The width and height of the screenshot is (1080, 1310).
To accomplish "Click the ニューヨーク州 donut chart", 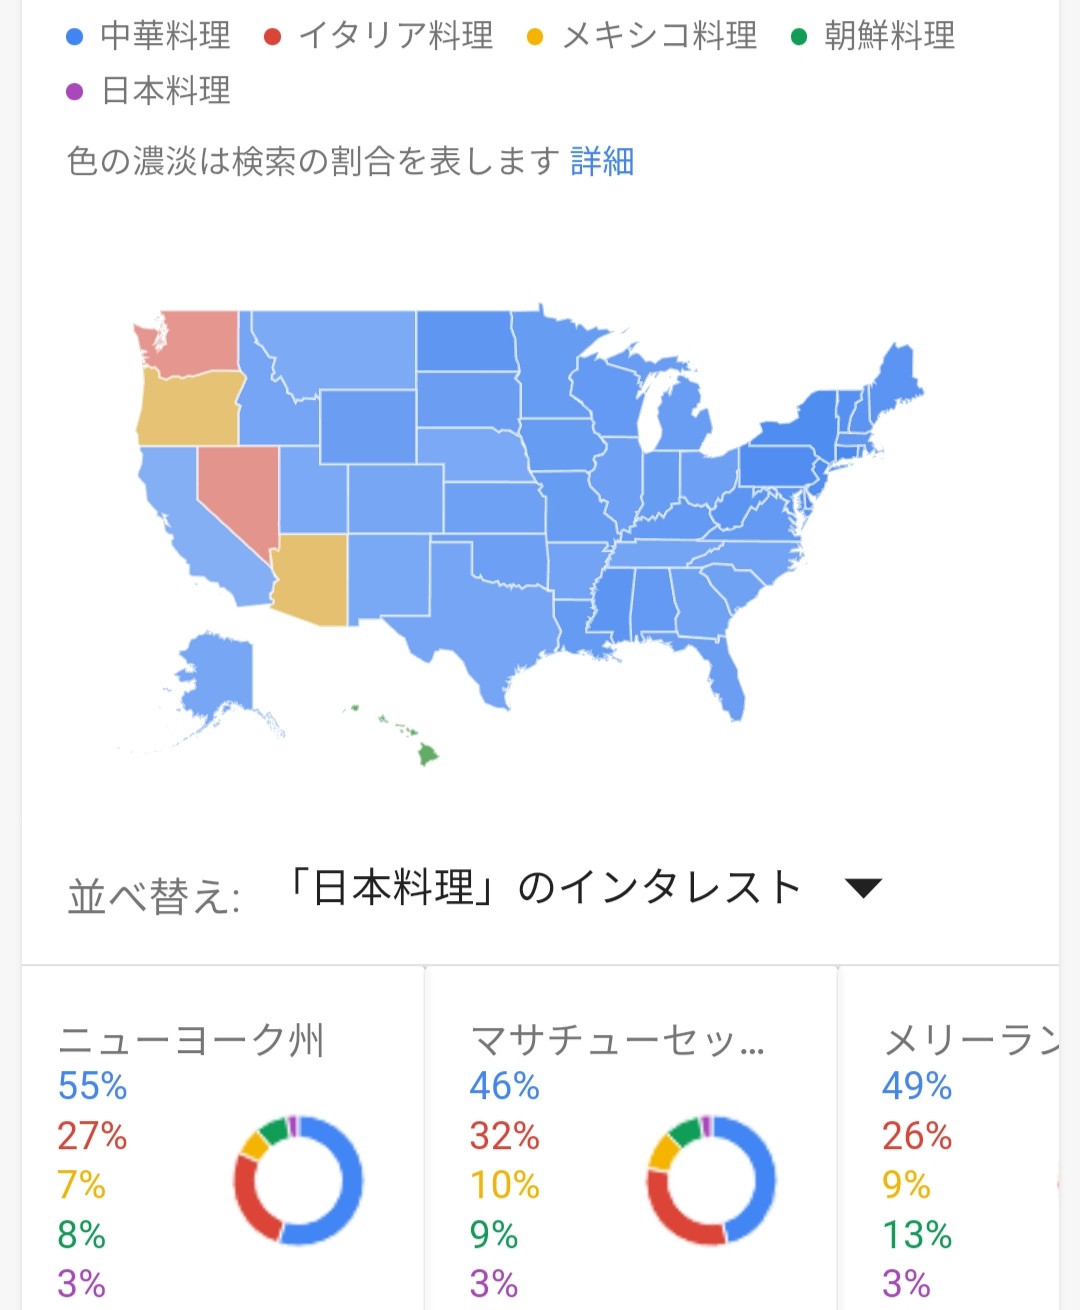I will 298,1180.
